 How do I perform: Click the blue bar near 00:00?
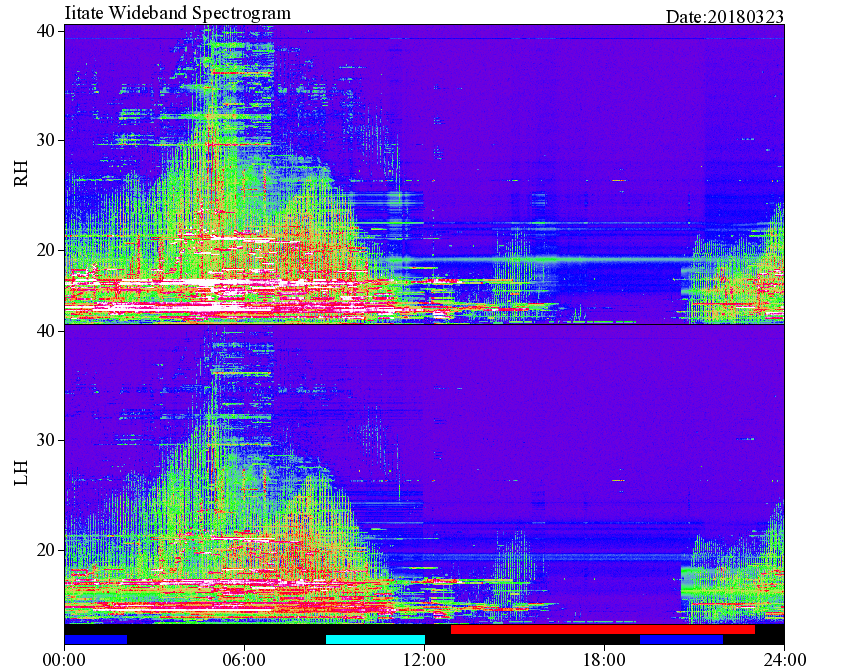96,639
